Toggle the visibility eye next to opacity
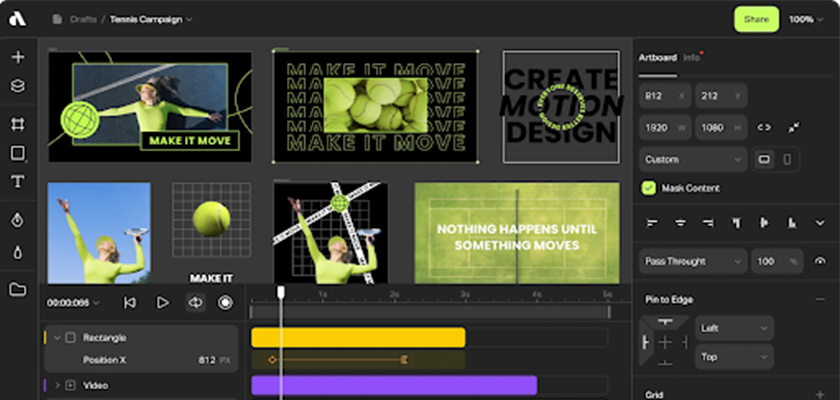The height and width of the screenshot is (400, 840). [820, 261]
